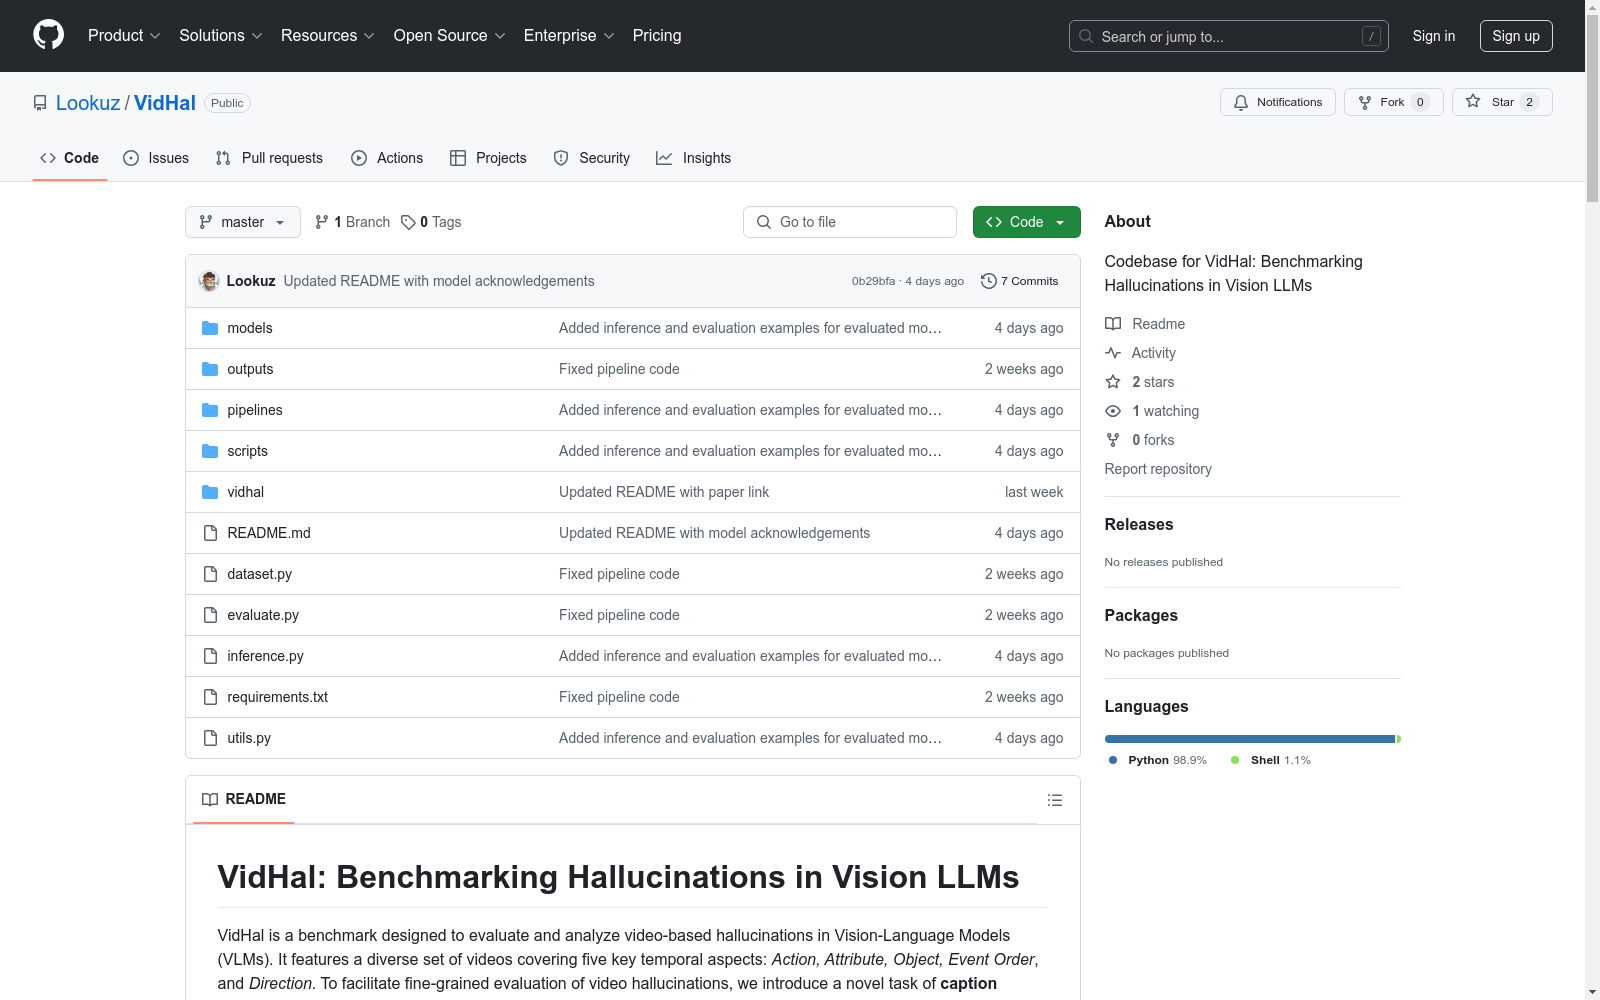This screenshot has width=1600, height=1000.
Task: Open the Security tab
Action: click(x=592, y=158)
